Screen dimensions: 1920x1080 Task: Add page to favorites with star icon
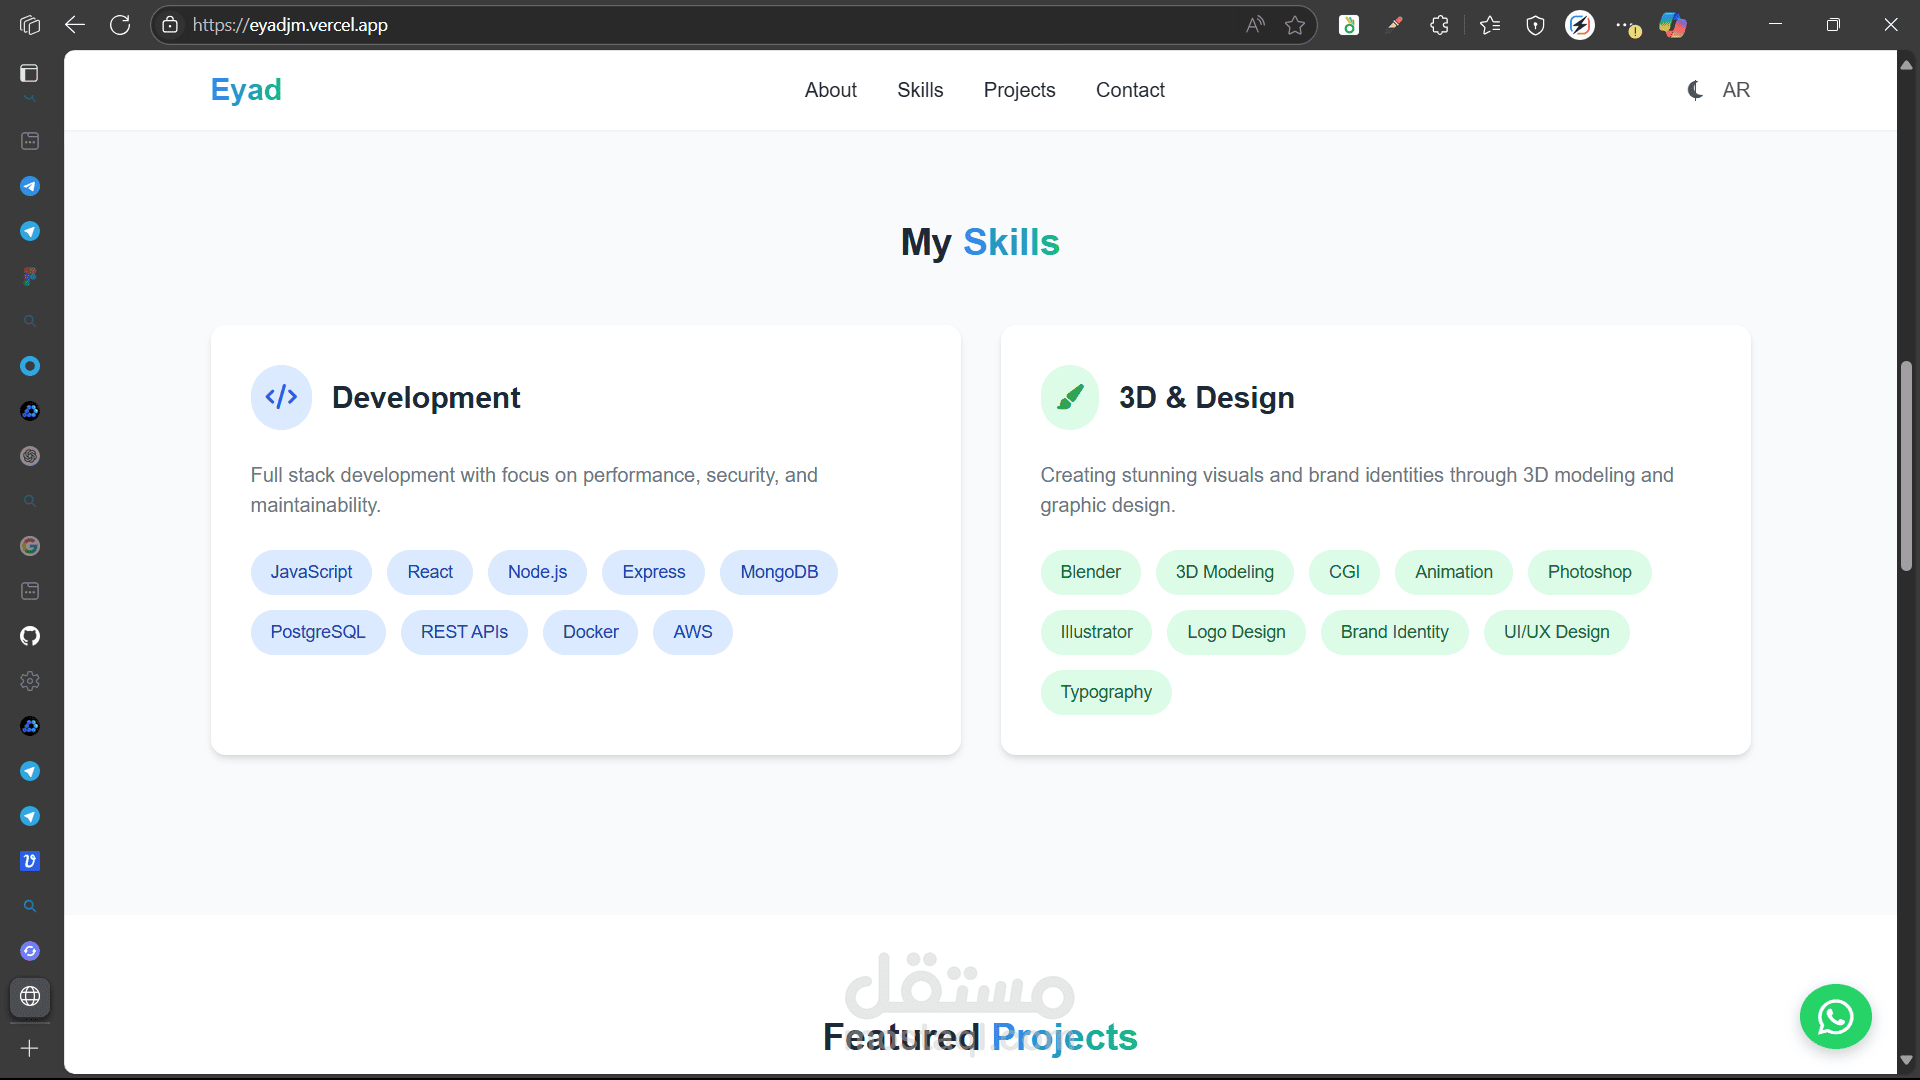(1295, 25)
